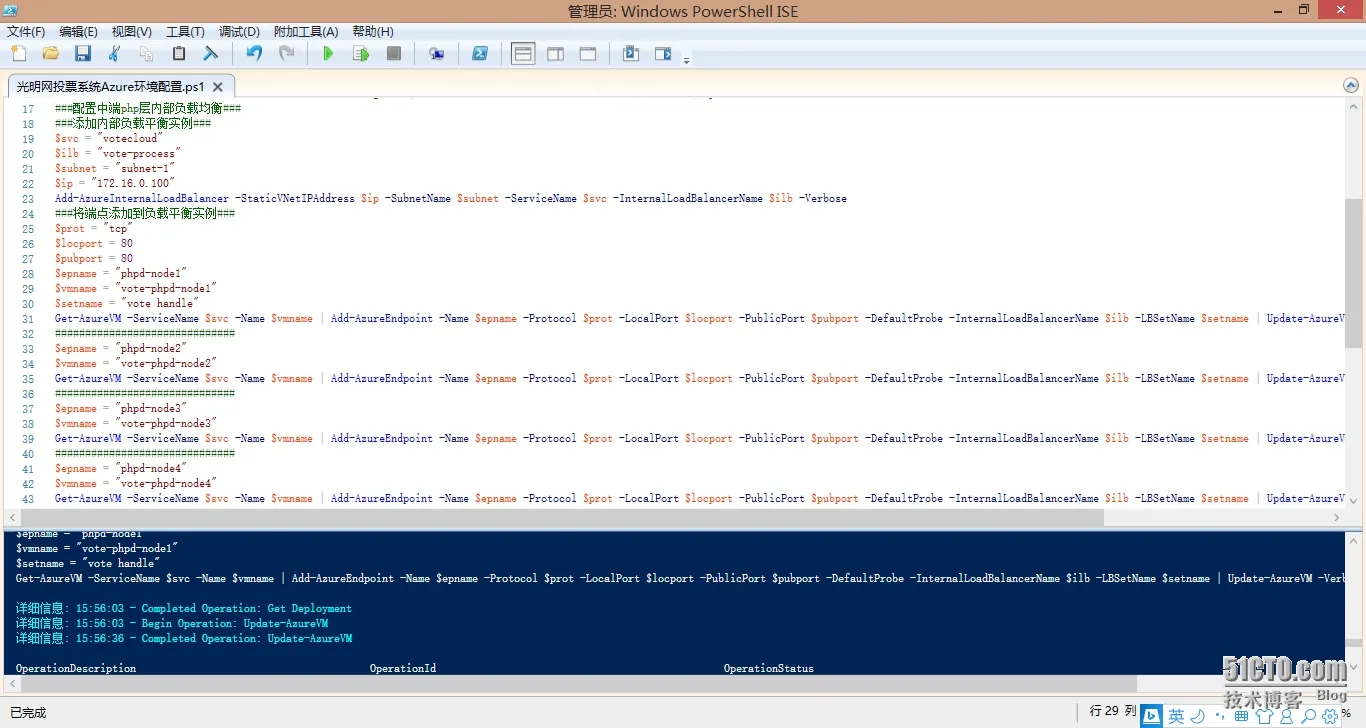This screenshot has width=1366, height=728.
Task: Open new remote PowerShell tab
Action: [436, 54]
